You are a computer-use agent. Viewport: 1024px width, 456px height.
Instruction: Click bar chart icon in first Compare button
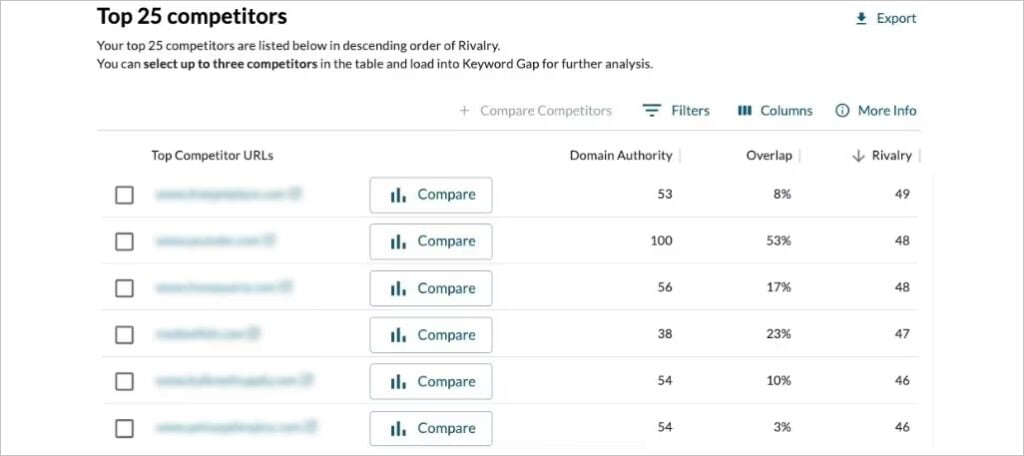(398, 195)
